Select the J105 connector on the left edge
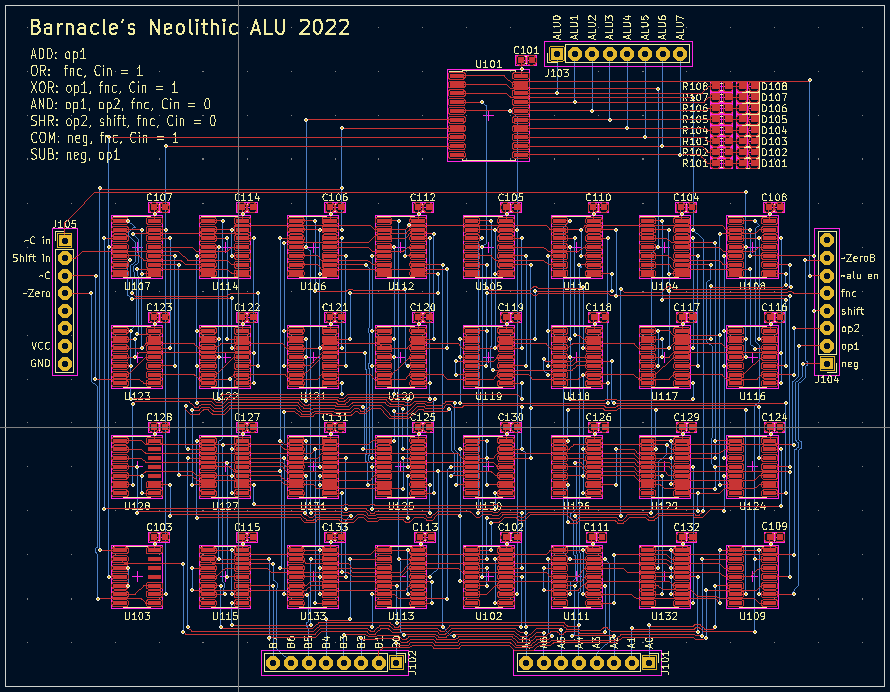The width and height of the screenshot is (890, 692). [x=65, y=302]
